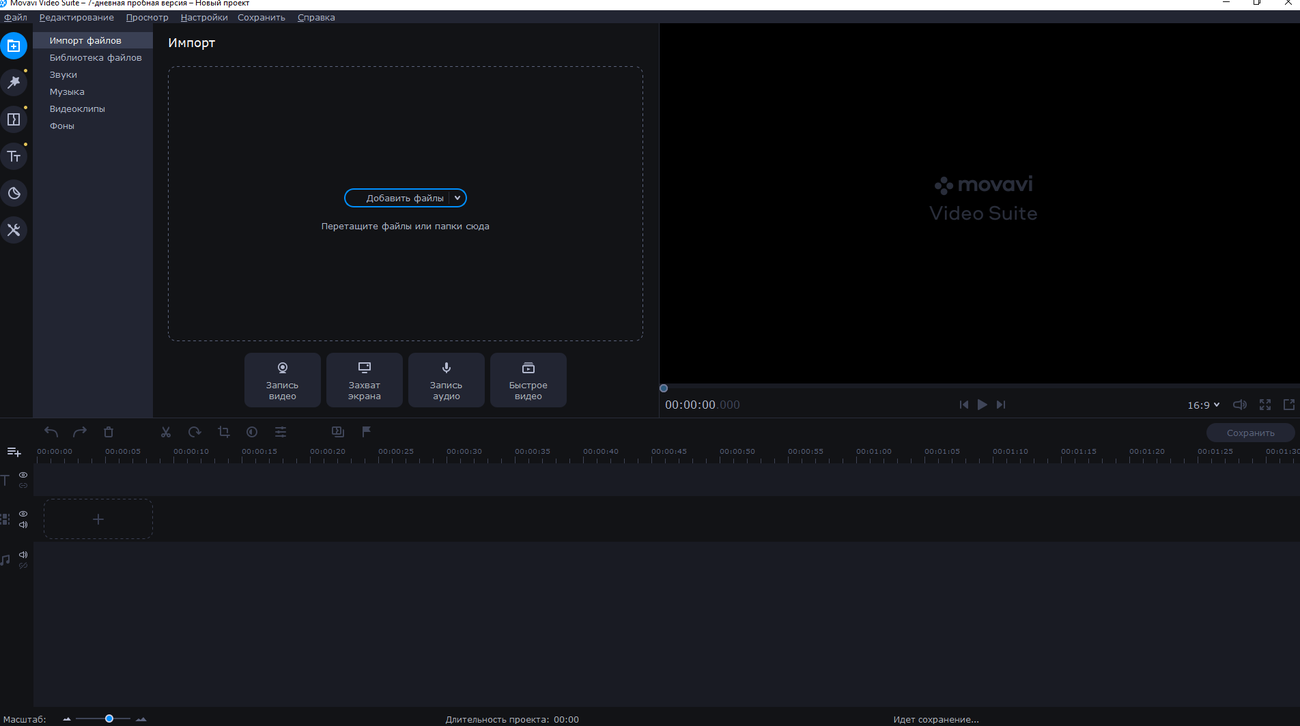Click the 00:00:00.000 timecode display
Viewport: 1300px width, 726px height.
(703, 405)
